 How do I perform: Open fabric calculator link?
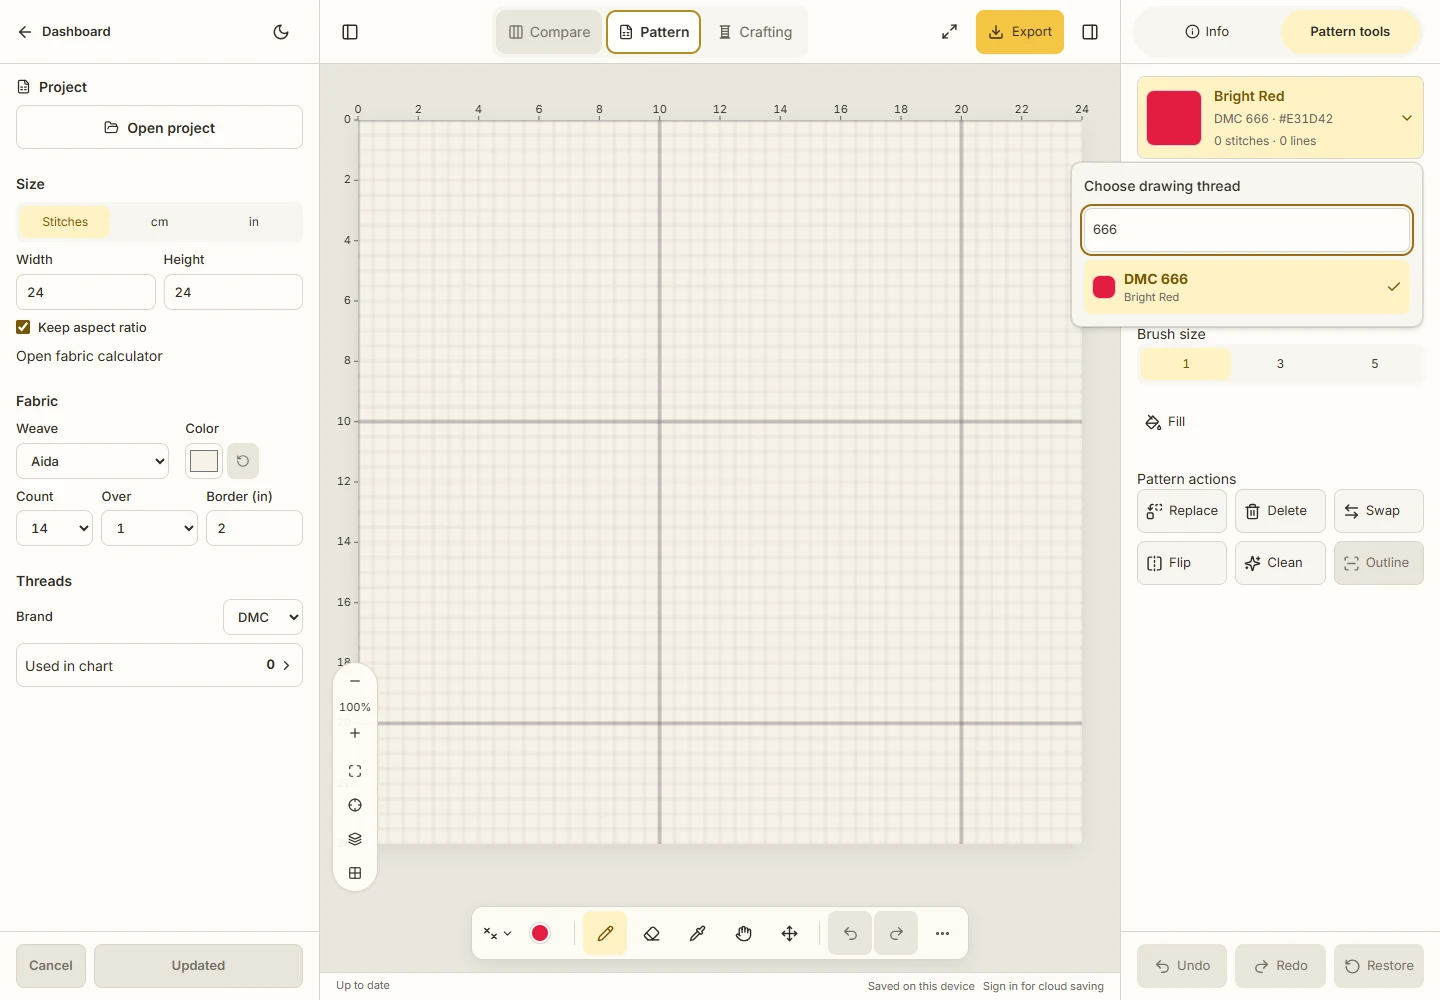pos(89,356)
